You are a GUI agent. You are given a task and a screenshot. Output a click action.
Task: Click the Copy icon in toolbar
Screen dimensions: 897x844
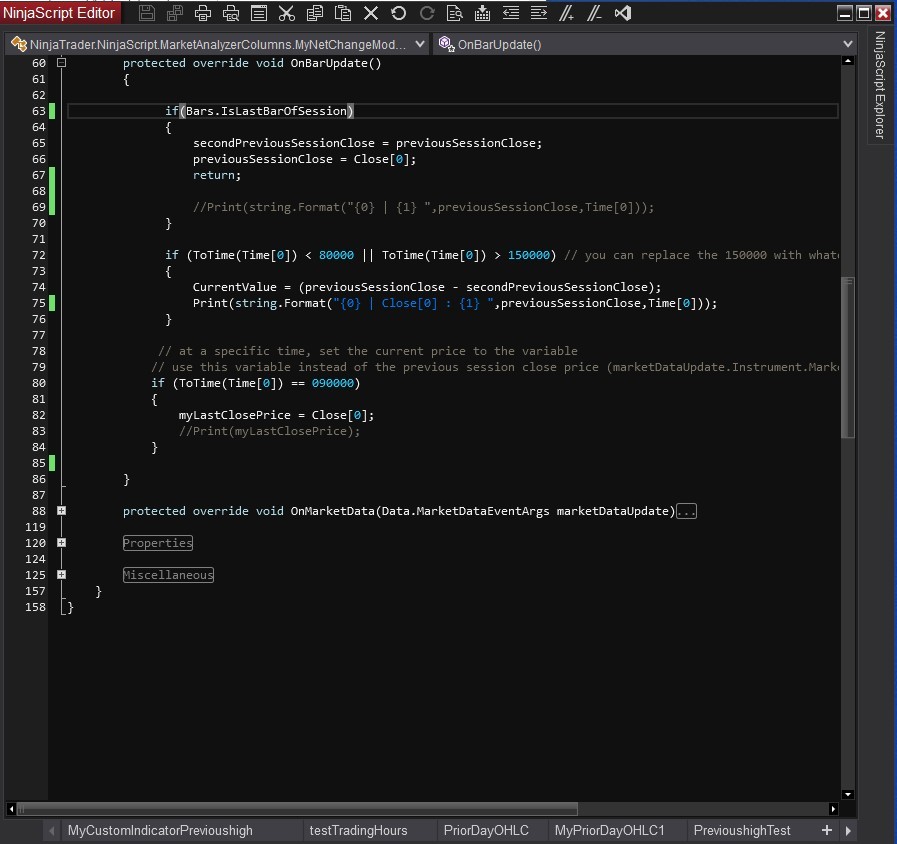coord(315,13)
